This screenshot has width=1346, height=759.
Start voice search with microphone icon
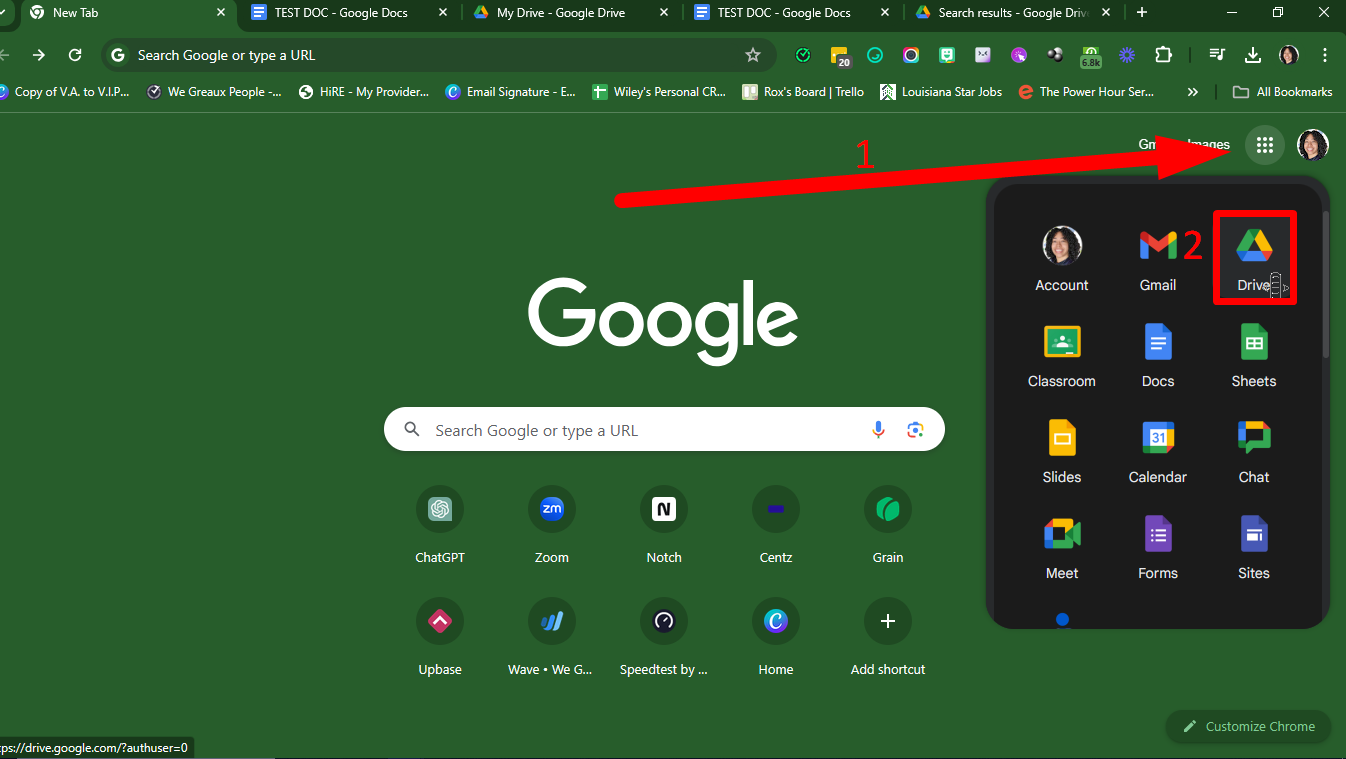pyautogui.click(x=878, y=430)
